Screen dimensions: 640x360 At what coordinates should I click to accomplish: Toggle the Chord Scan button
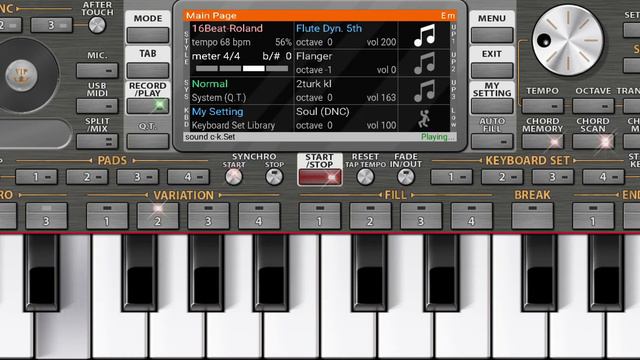point(593,142)
